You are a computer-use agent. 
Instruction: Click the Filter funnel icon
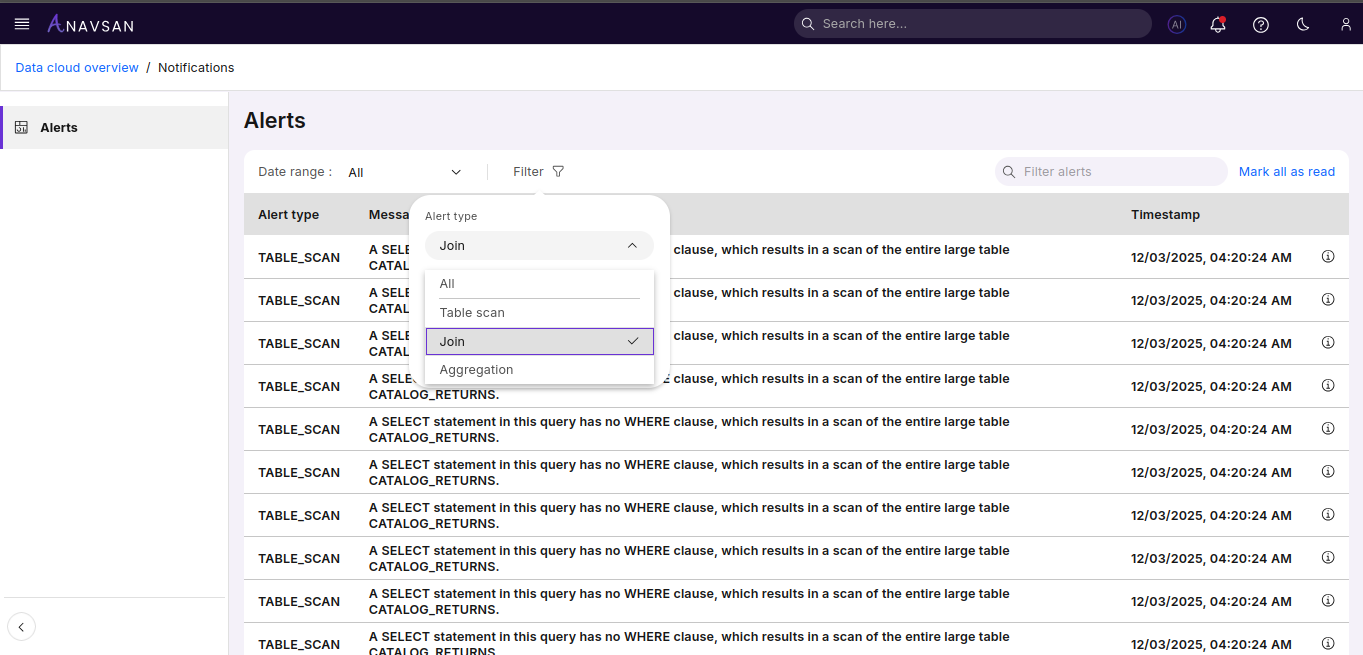tap(558, 172)
